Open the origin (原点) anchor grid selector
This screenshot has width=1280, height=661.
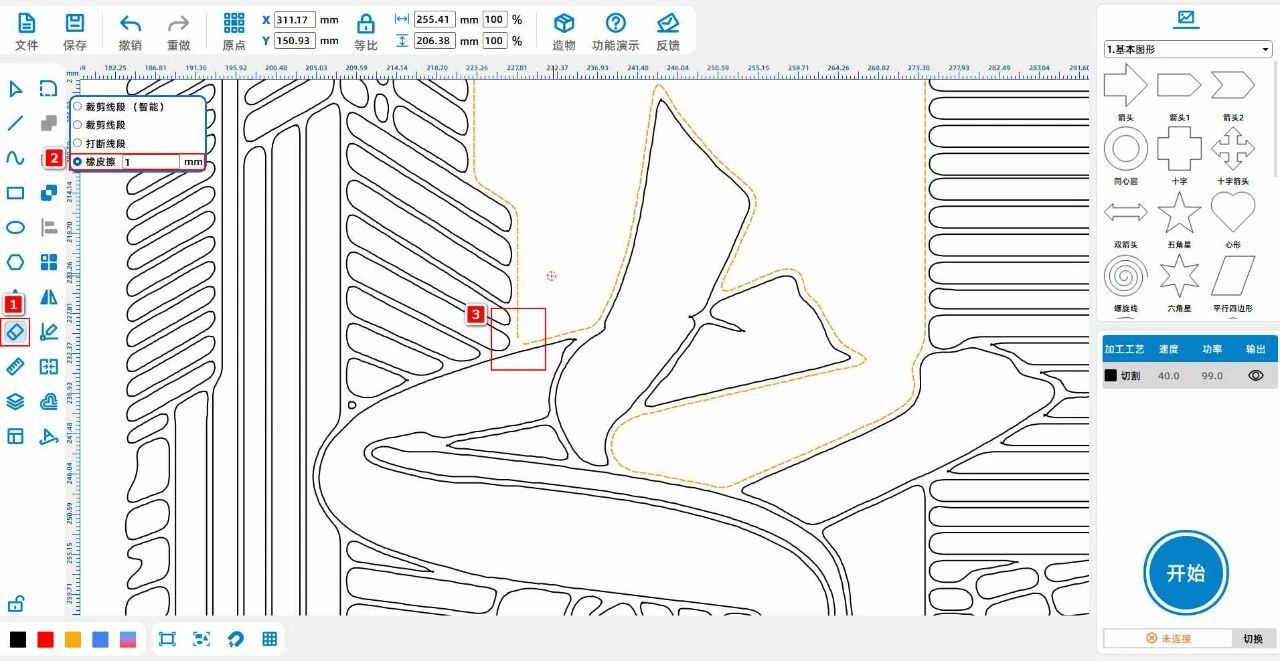pyautogui.click(x=233, y=24)
